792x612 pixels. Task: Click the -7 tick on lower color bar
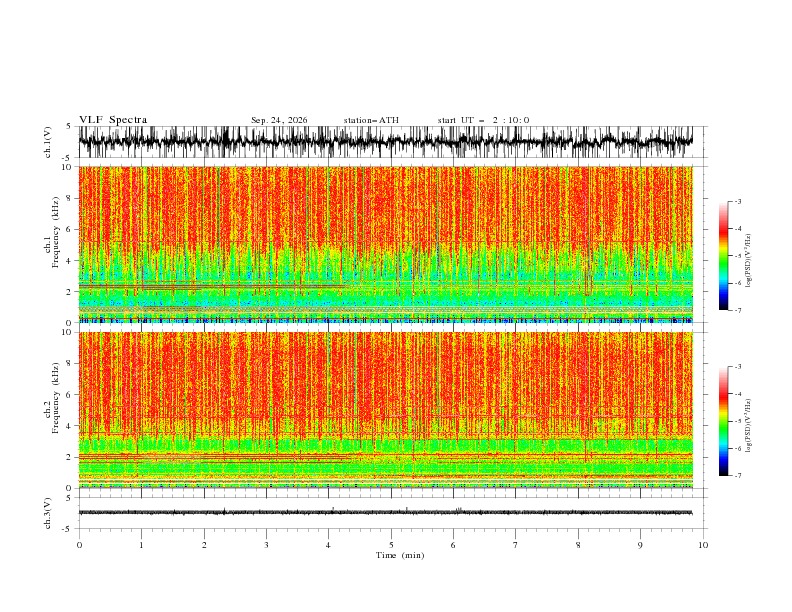(738, 476)
